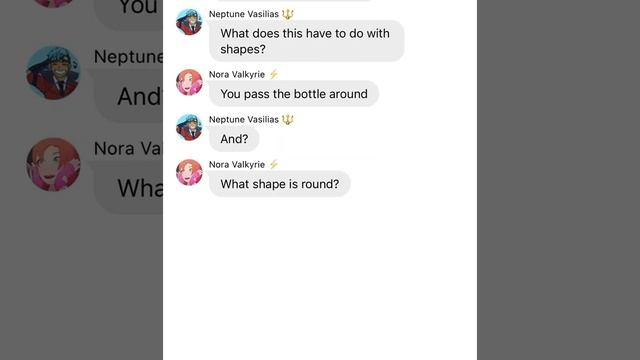This screenshot has height=360, width=640.
Task: Click trident emoji after first Neptune Vasilias name
Action: [288, 14]
